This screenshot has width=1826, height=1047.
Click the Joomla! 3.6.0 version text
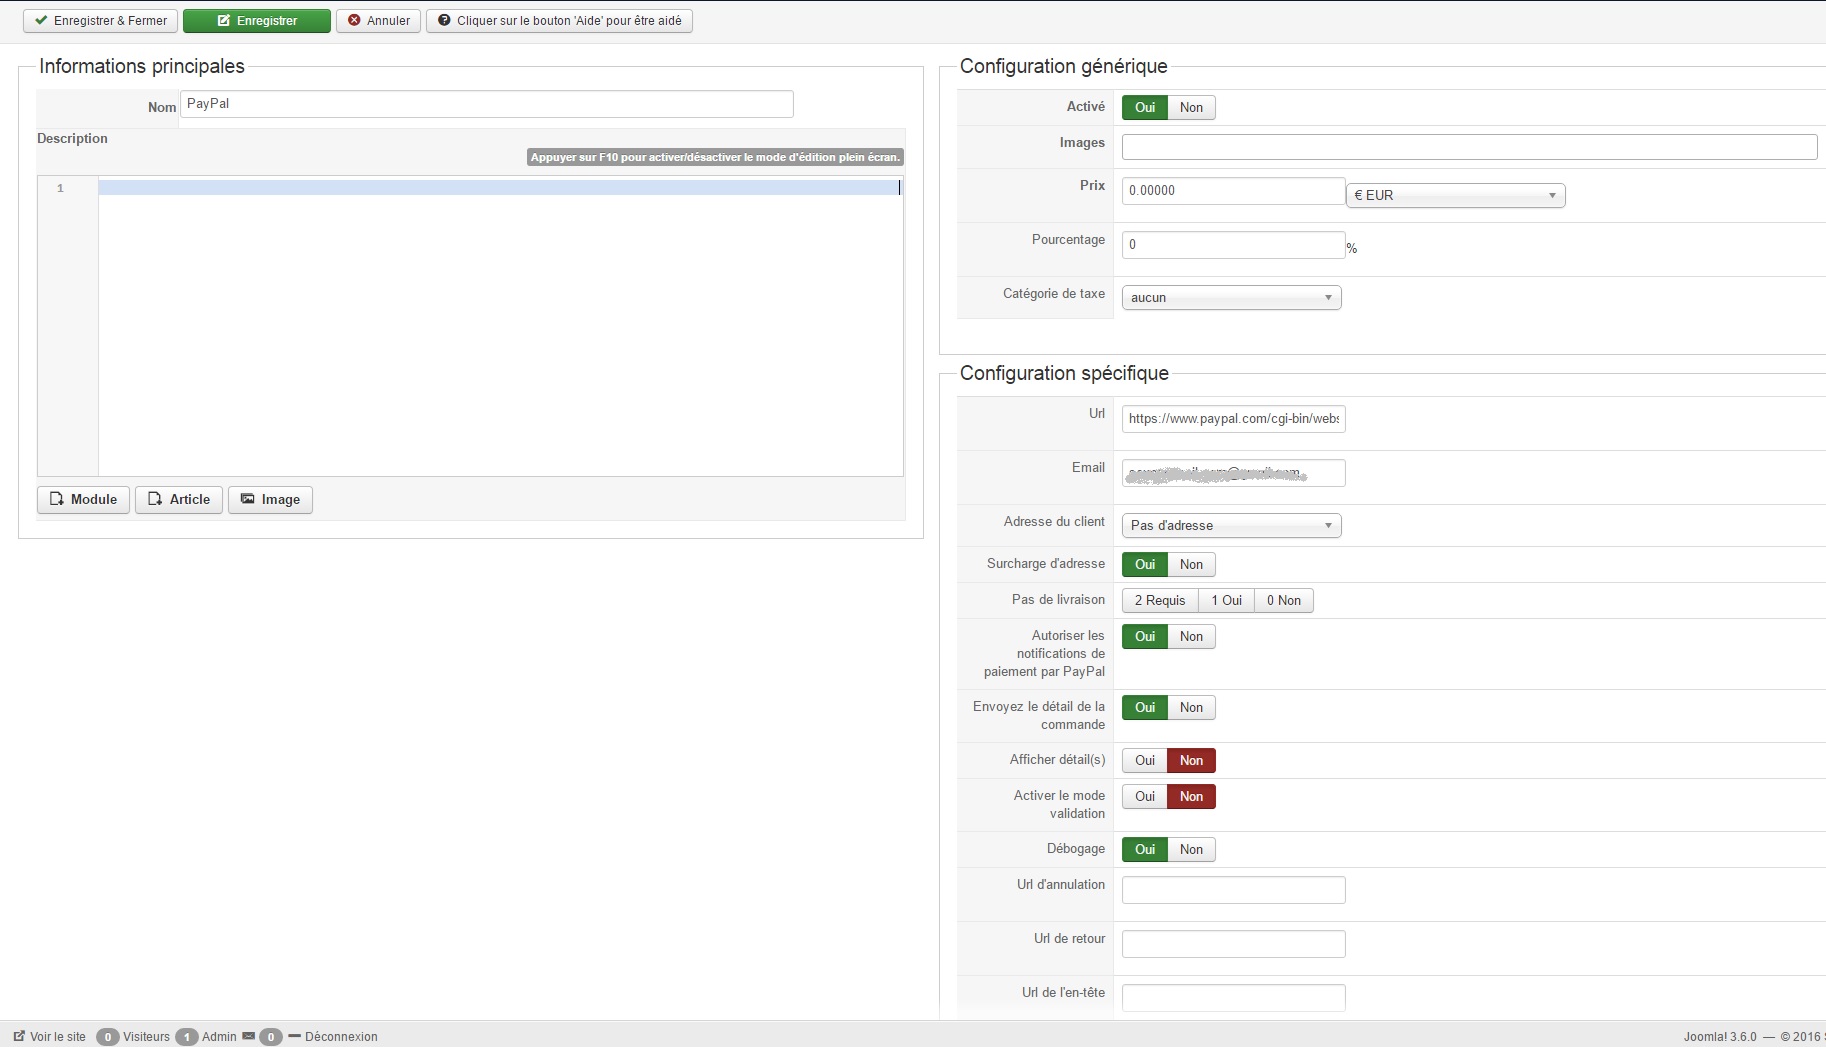coord(1720,1037)
